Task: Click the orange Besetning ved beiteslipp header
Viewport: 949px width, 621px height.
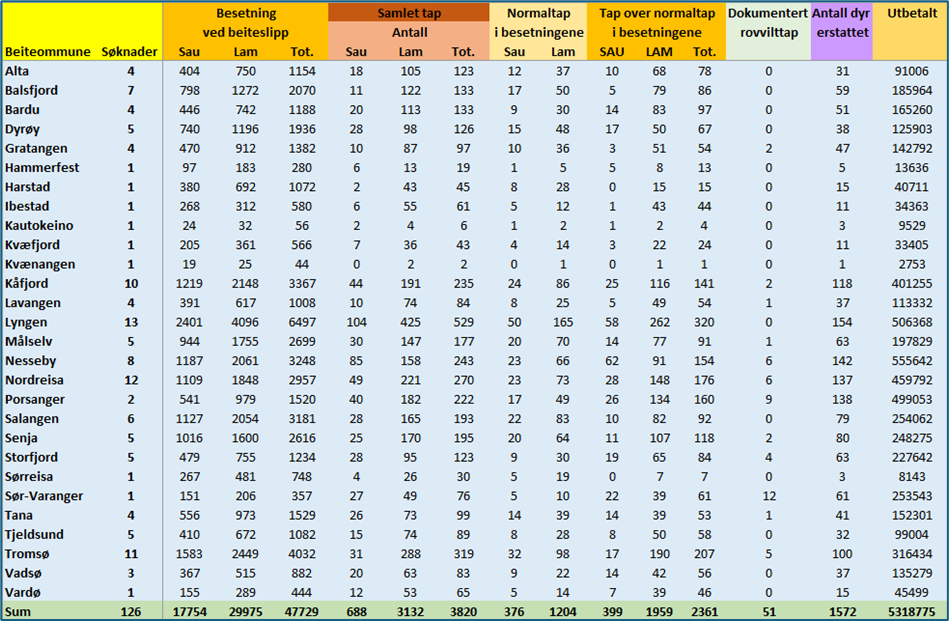Action: point(245,23)
